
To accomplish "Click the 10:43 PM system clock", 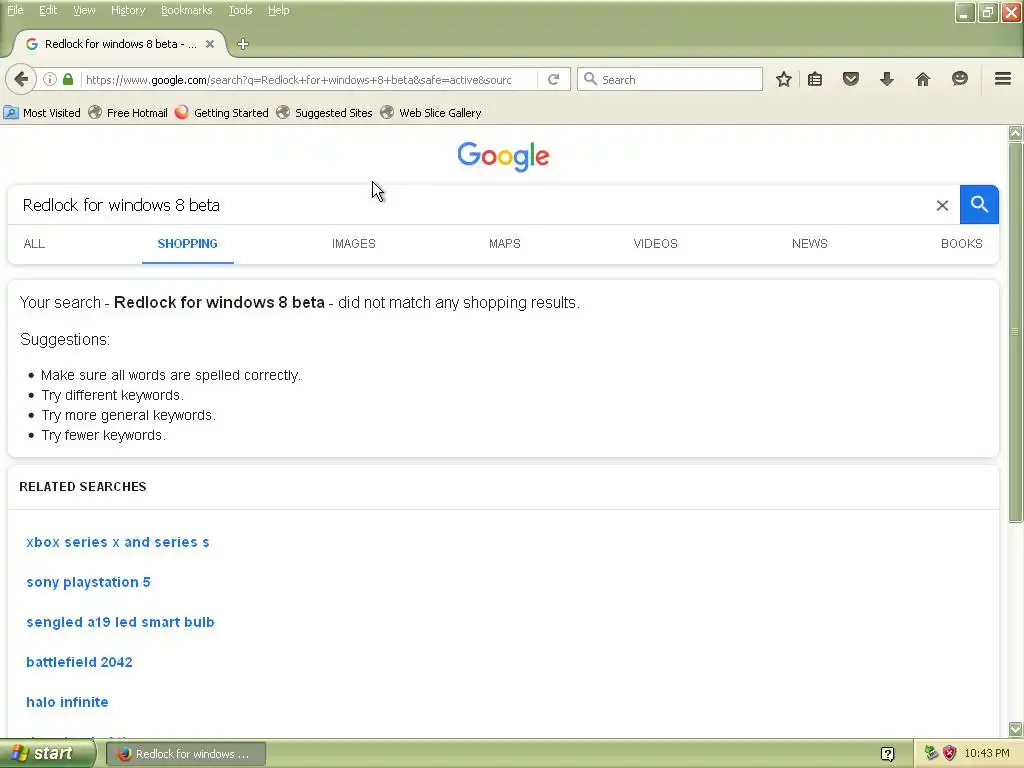I will pos(987,754).
